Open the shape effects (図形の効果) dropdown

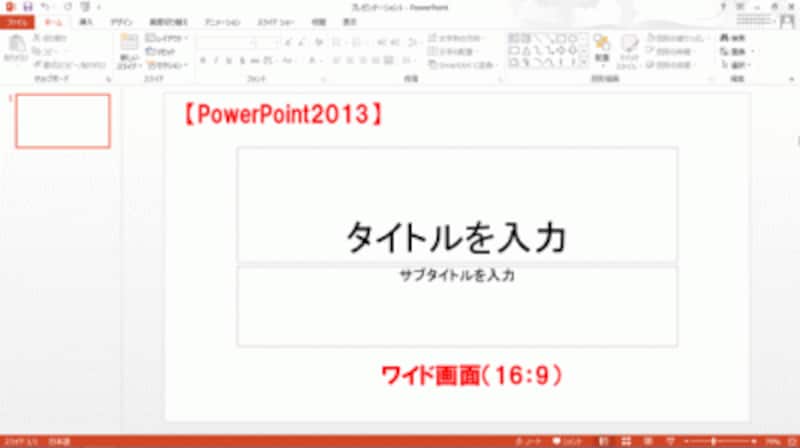pyautogui.click(x=669, y=65)
